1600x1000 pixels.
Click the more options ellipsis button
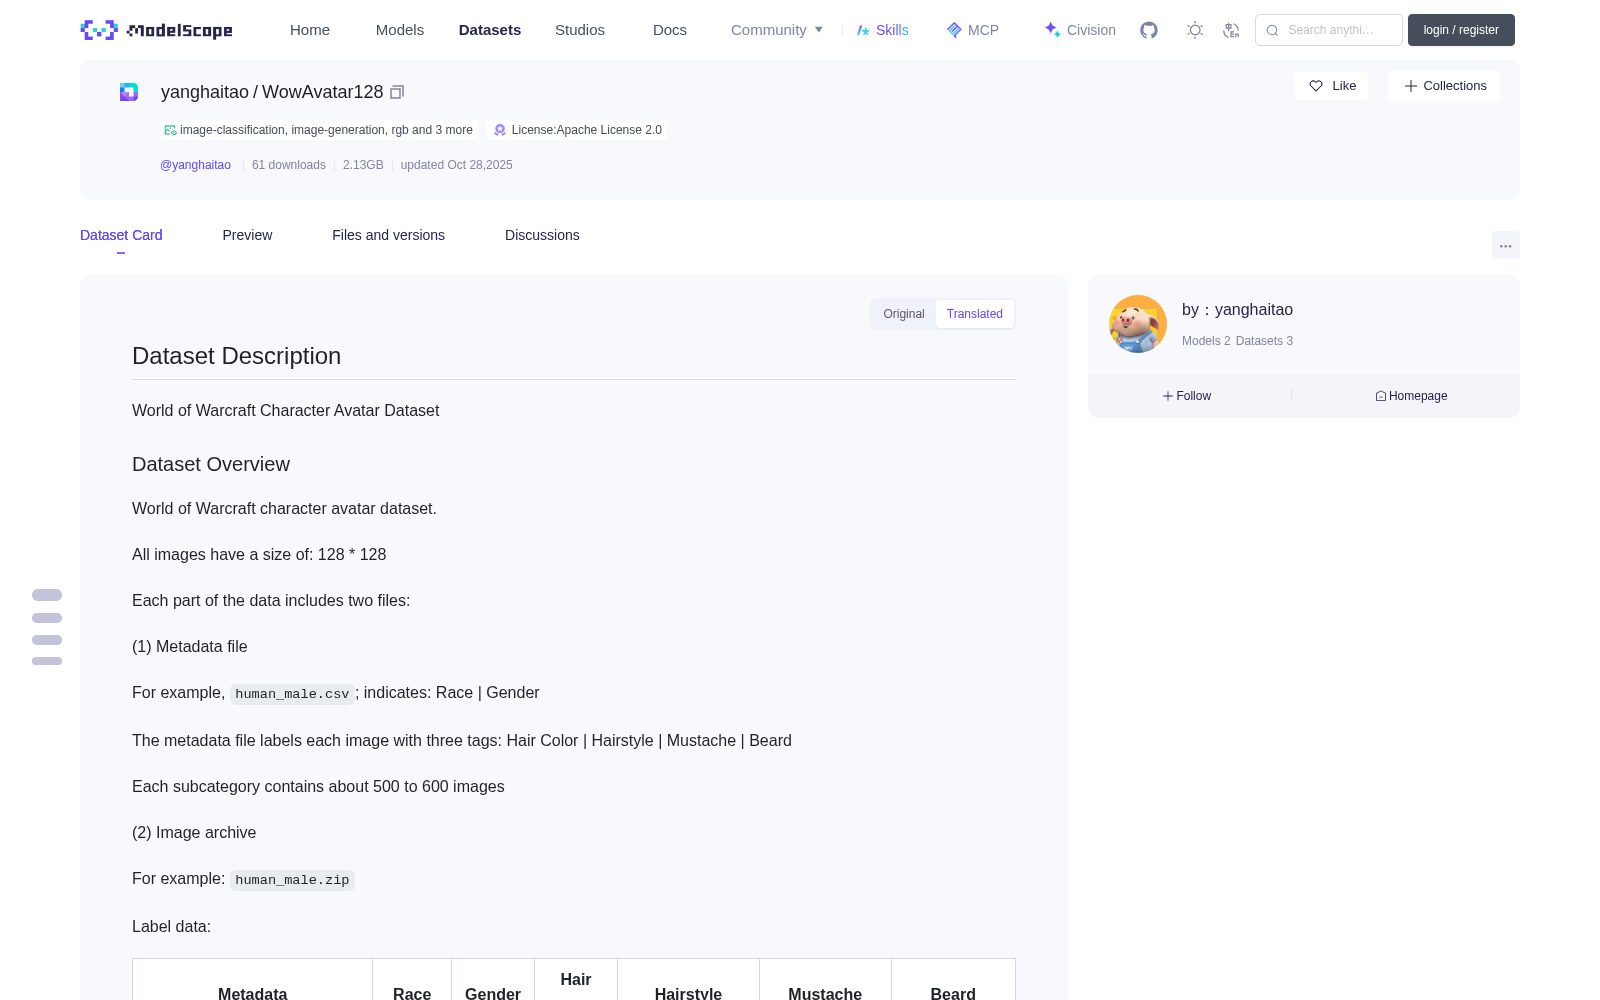tap(1506, 245)
